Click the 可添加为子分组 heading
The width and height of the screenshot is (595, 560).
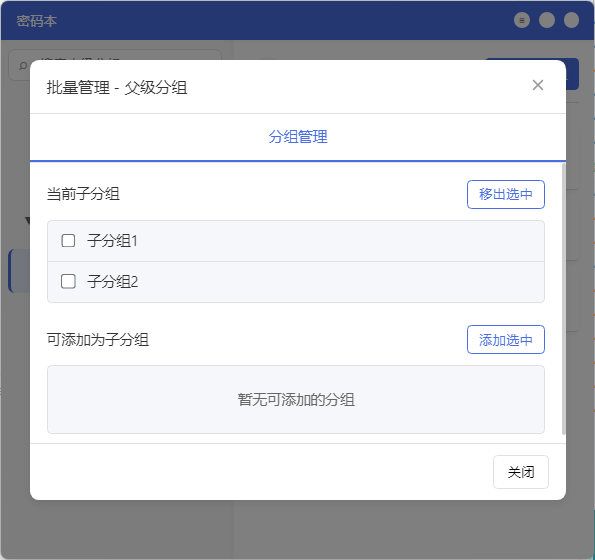pyautogui.click(x=98, y=340)
